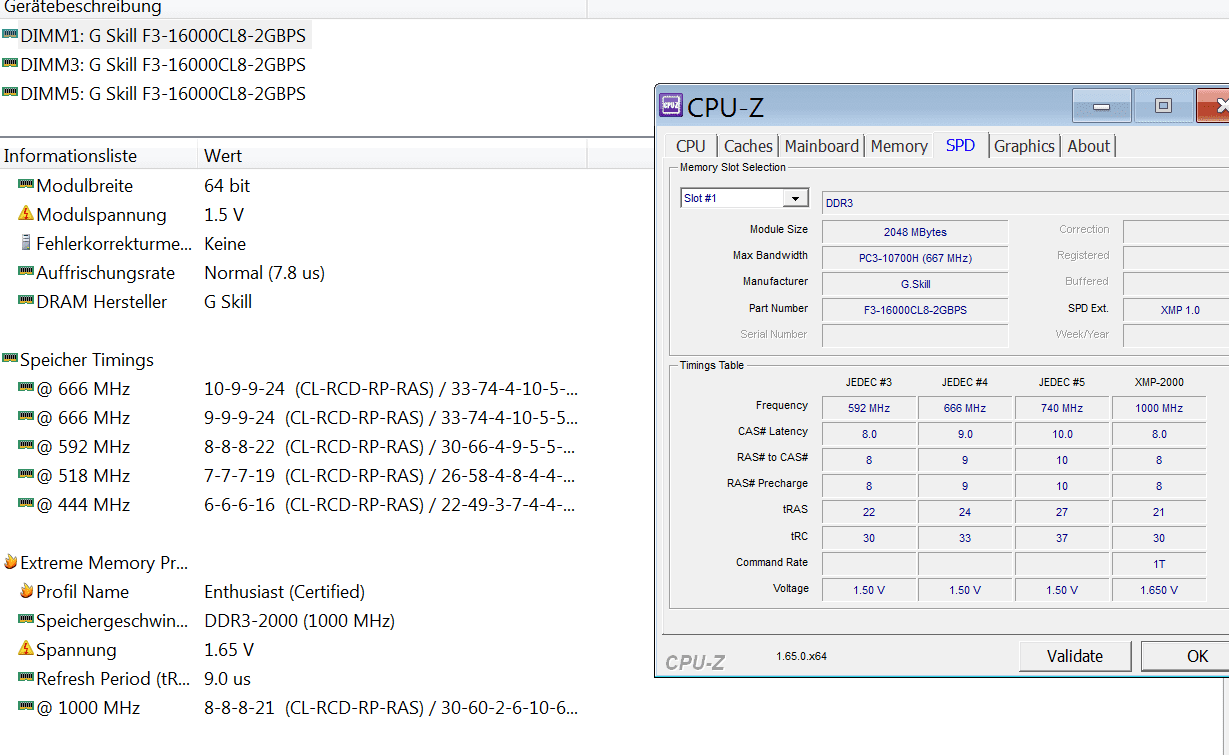Click the Validate button

(x=1075, y=656)
